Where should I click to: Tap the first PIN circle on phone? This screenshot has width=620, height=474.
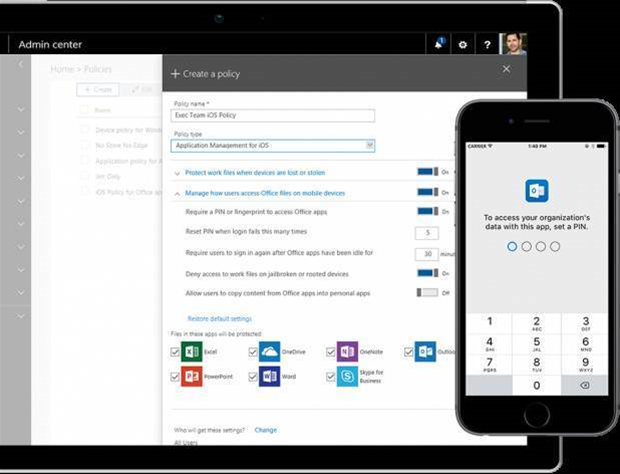(512, 246)
